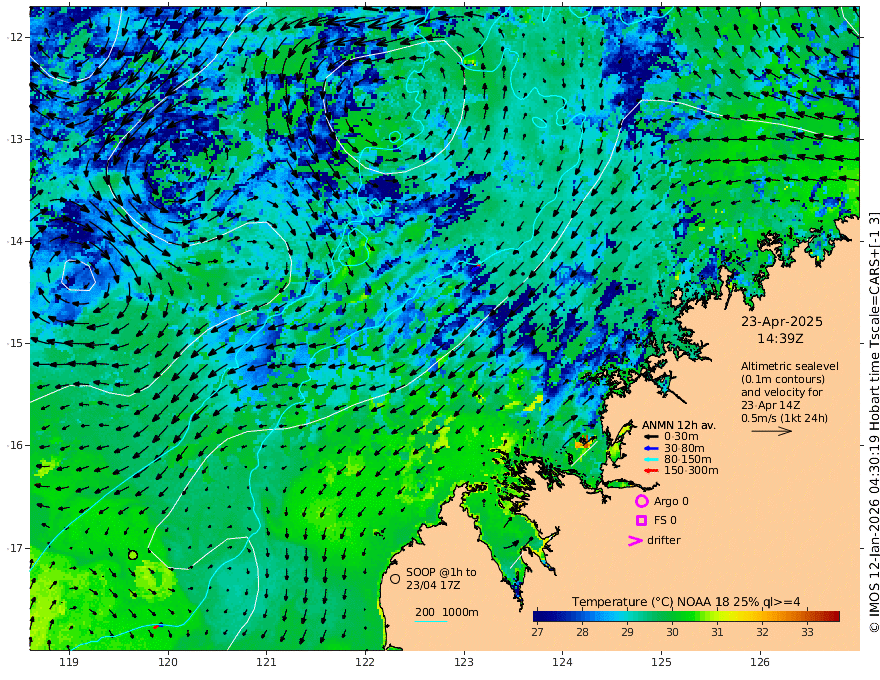Click the dark blue 27°C colorbar end
The height and width of the screenshot is (680, 880).
point(538,616)
